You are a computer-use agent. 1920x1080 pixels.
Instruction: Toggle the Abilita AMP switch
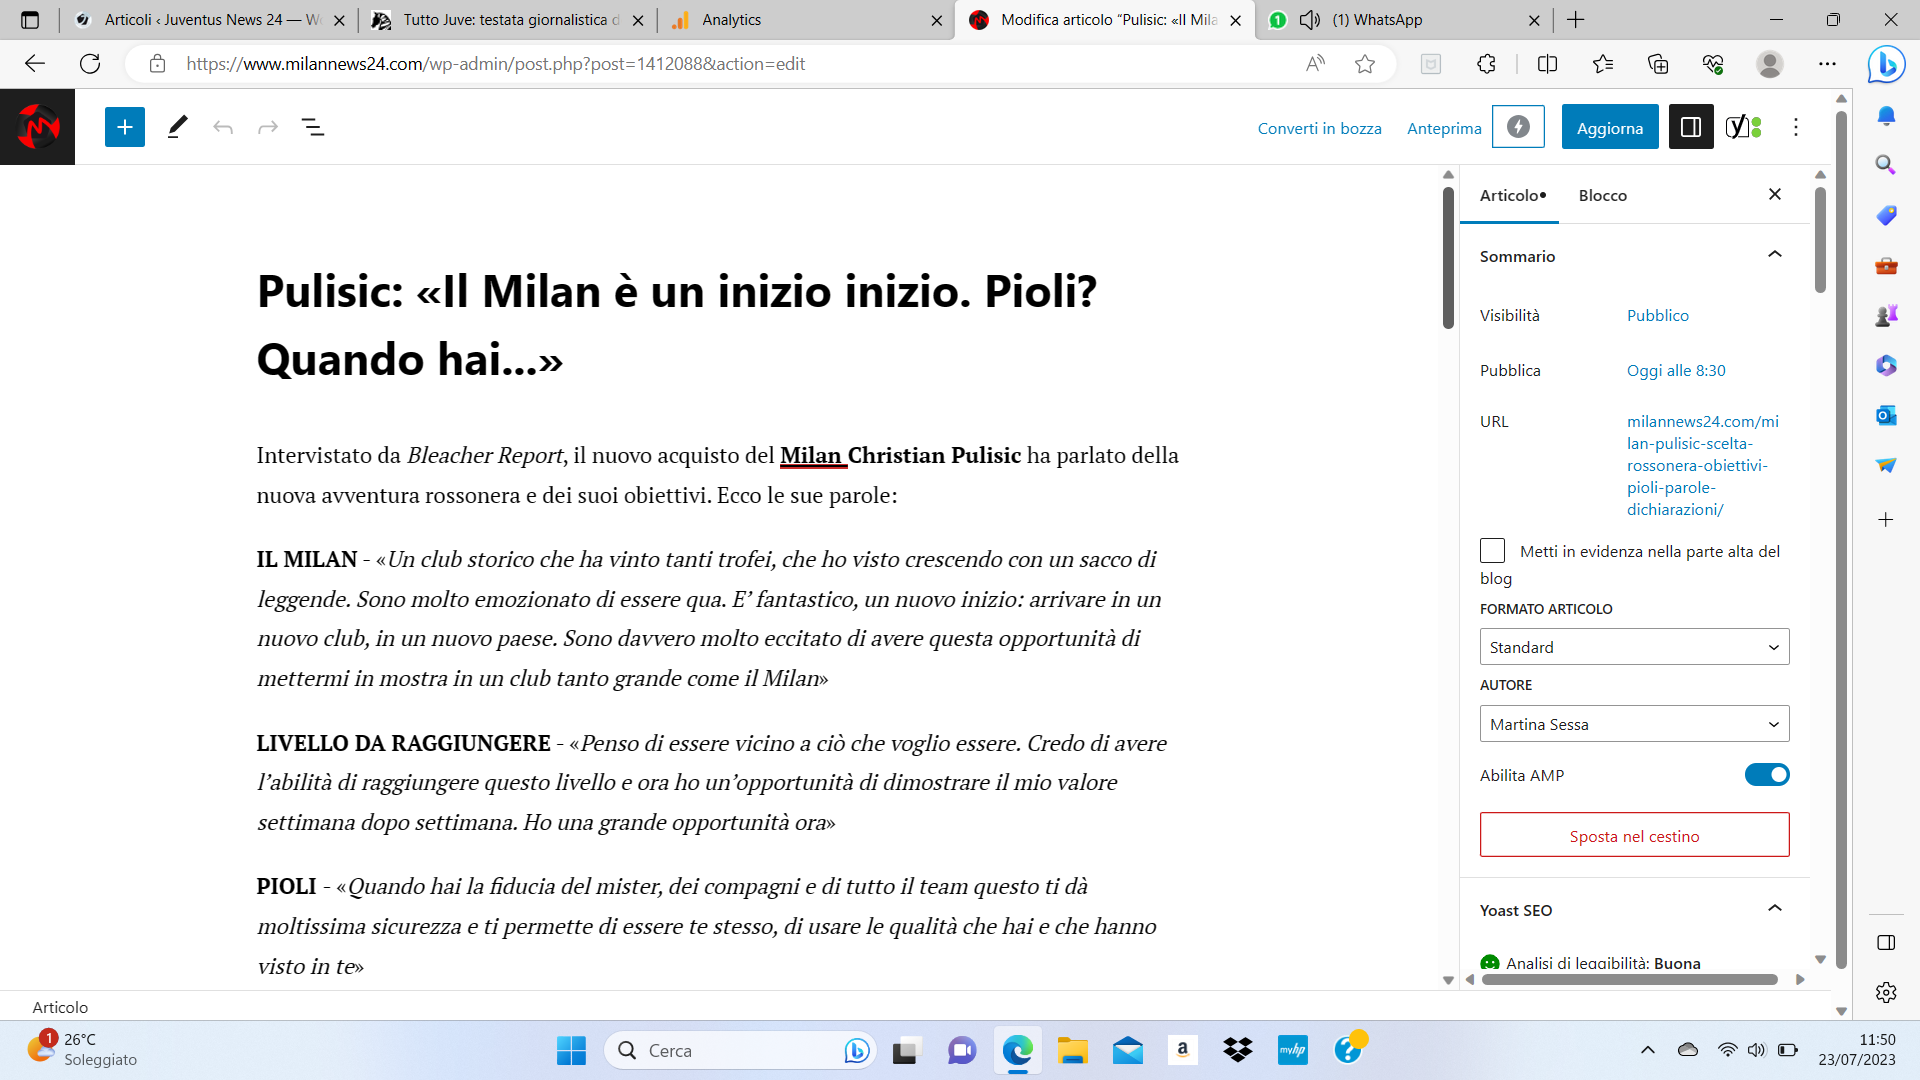pyautogui.click(x=1767, y=775)
